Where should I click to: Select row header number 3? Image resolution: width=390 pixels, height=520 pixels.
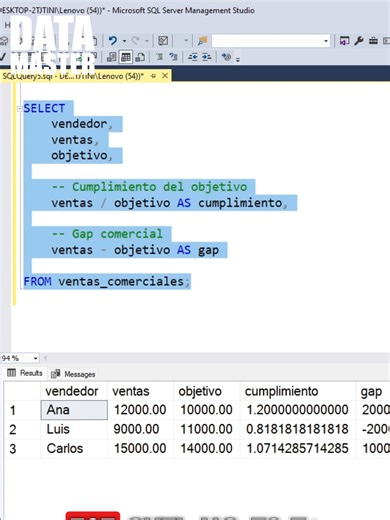pyautogui.click(x=22, y=449)
